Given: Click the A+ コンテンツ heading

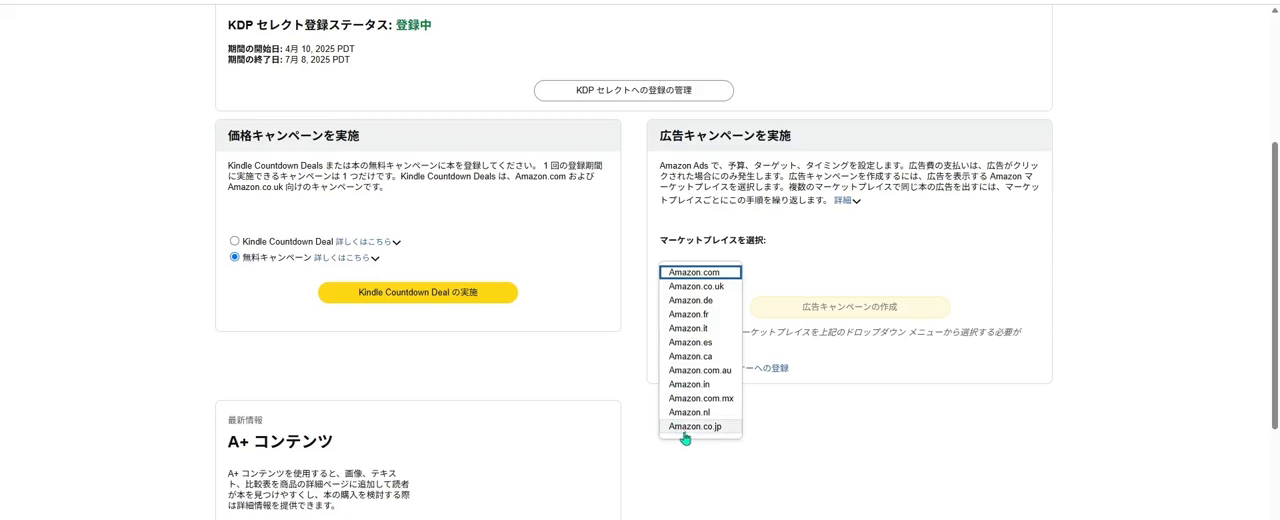Looking at the screenshot, I should pyautogui.click(x=280, y=441).
